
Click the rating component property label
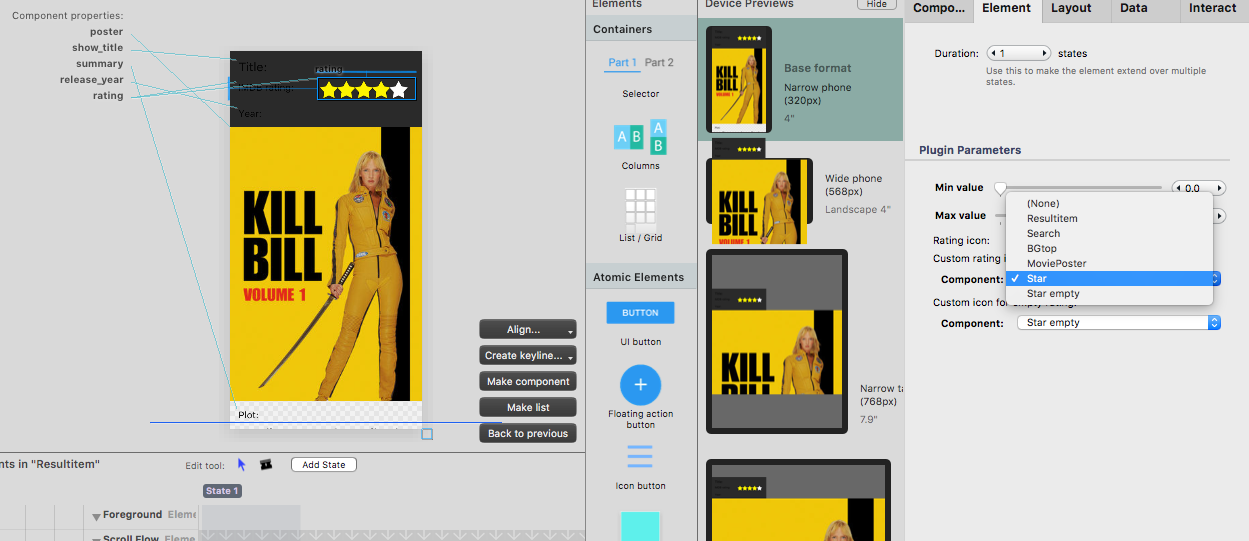click(108, 96)
